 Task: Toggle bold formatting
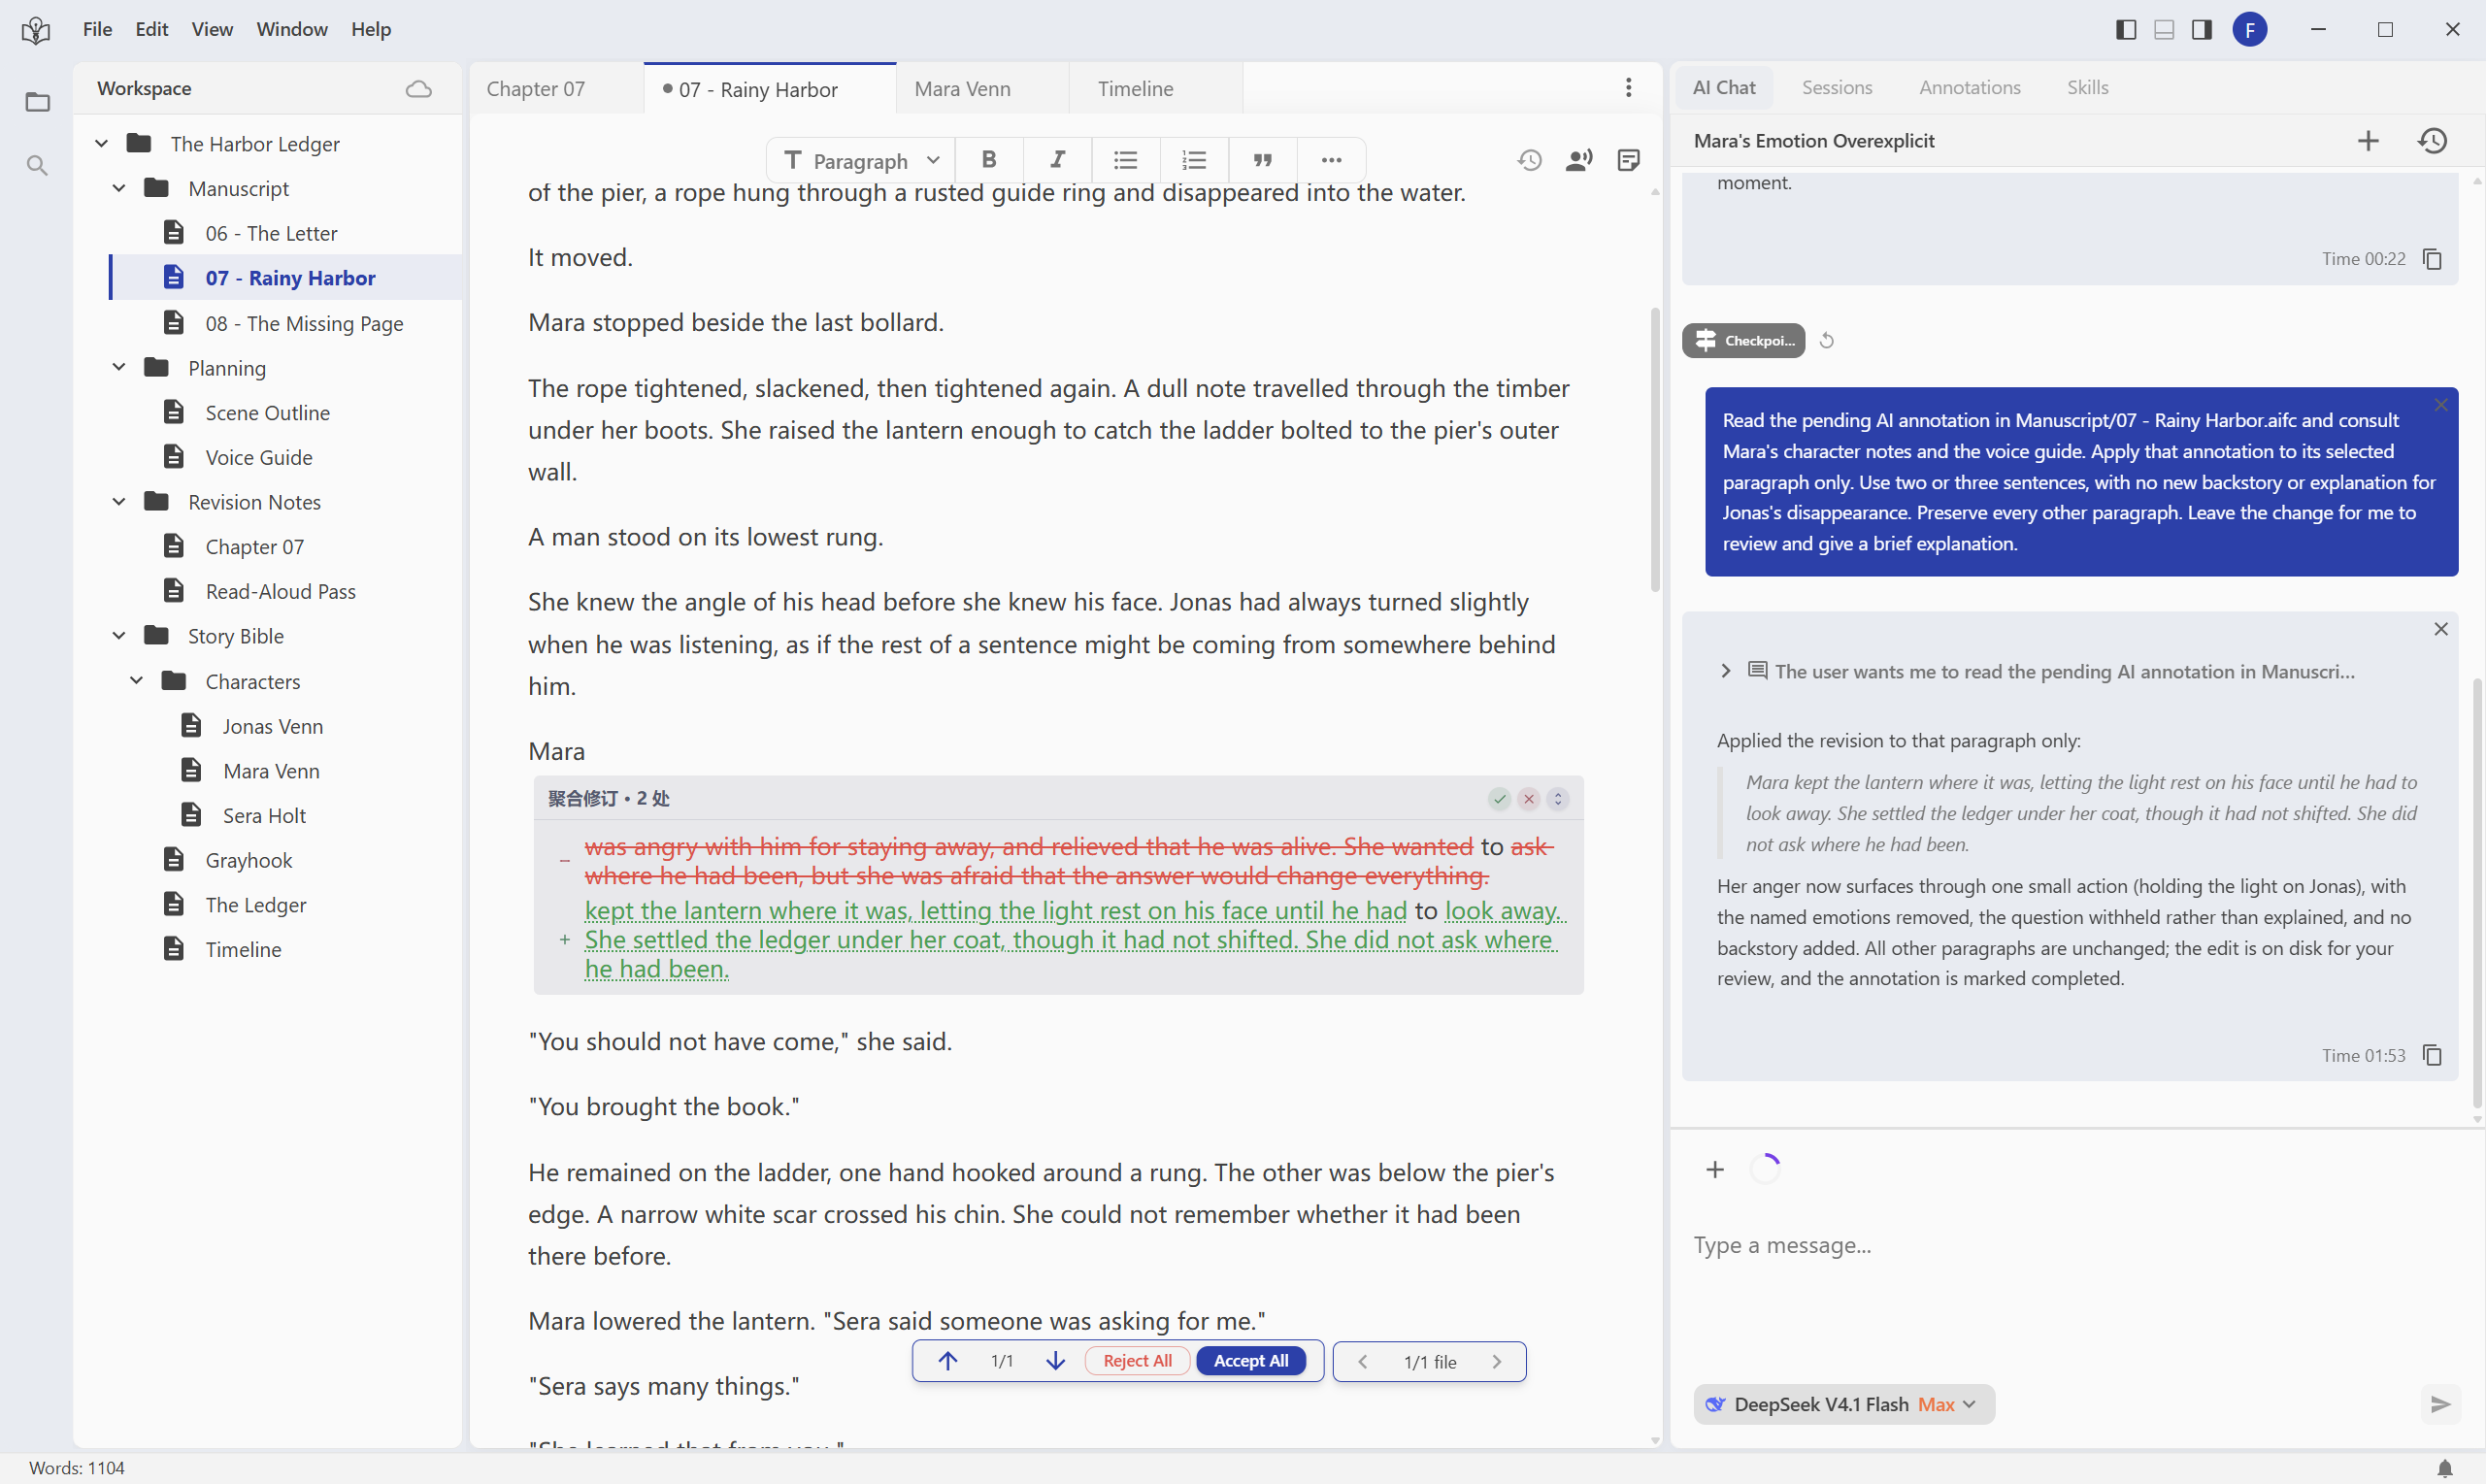pos(989,160)
